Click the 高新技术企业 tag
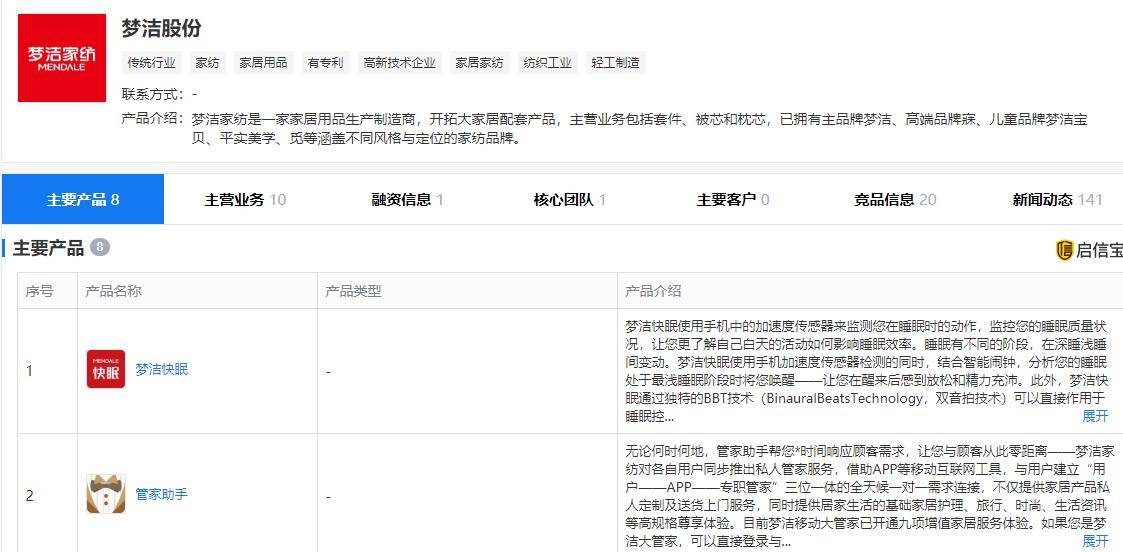1123x552 pixels. (x=399, y=63)
